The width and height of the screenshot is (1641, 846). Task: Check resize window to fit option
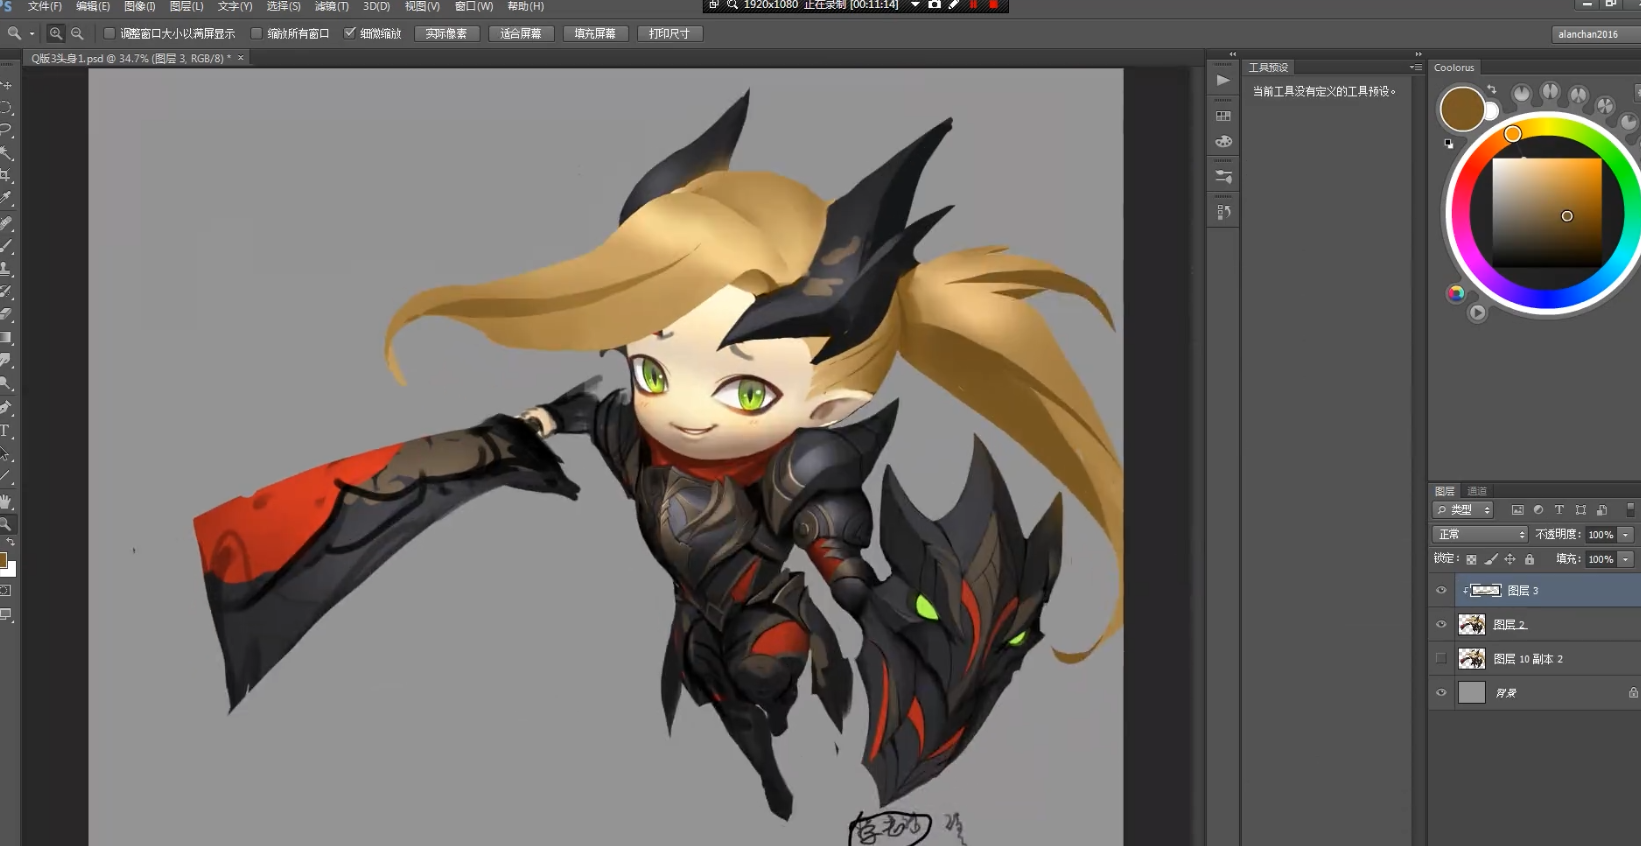tap(110, 33)
